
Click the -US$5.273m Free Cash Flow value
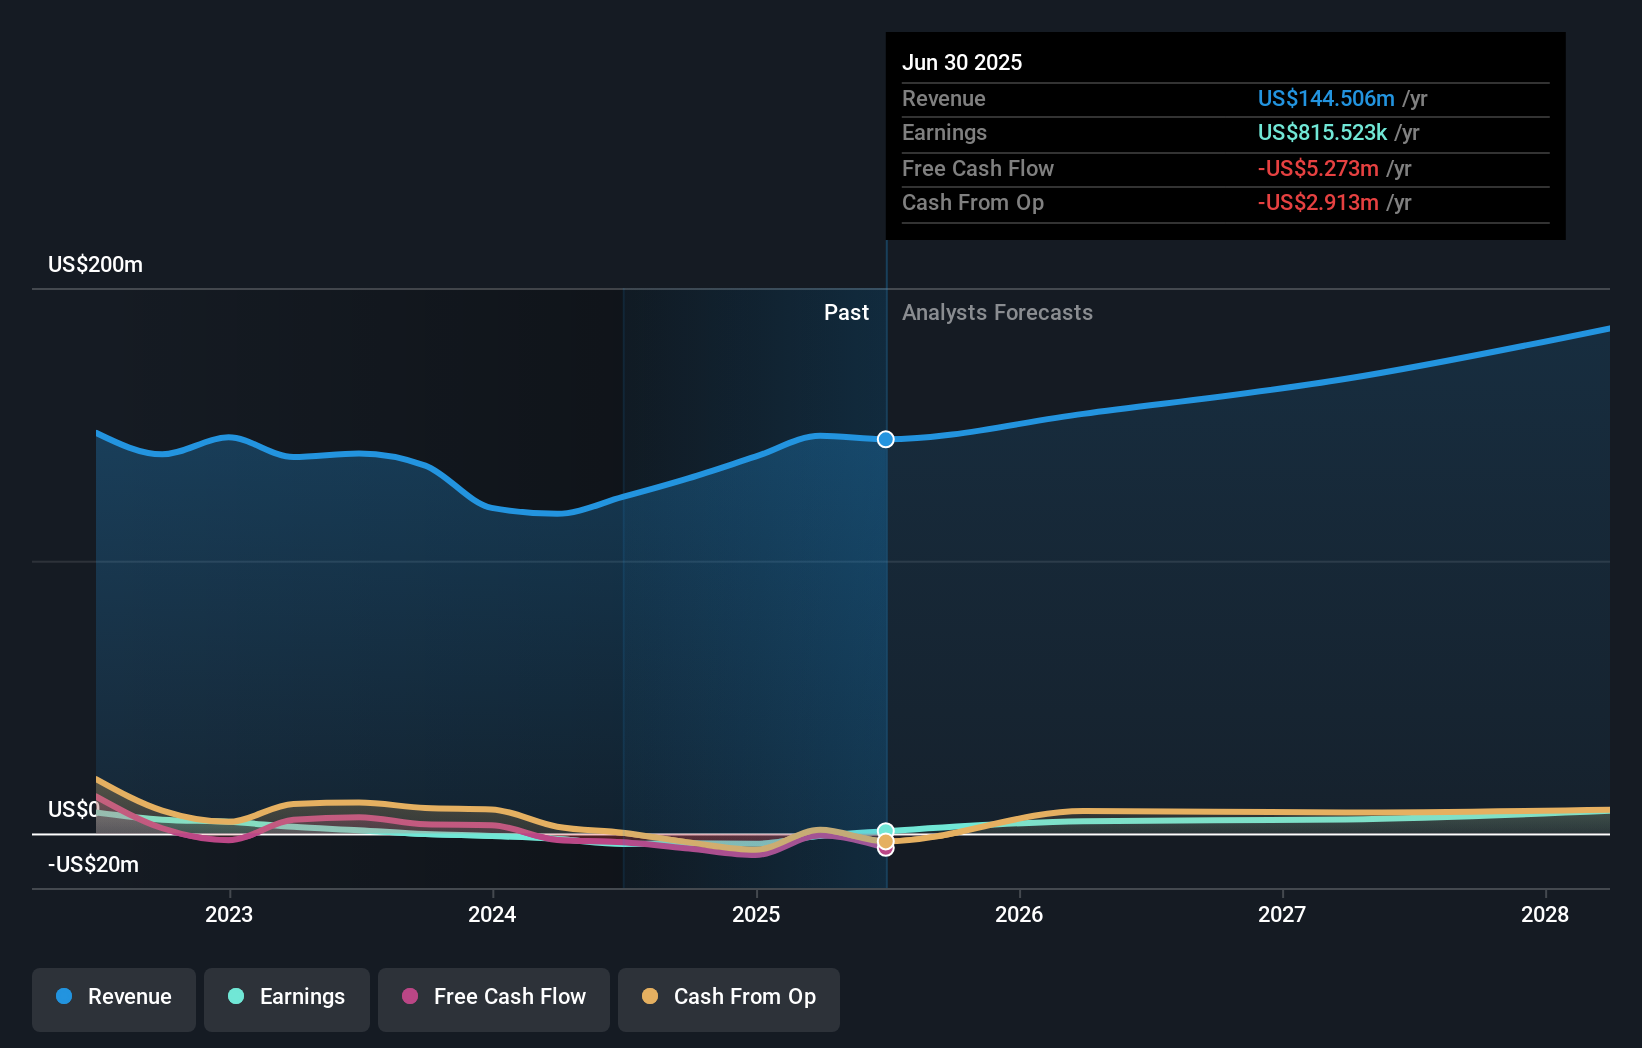(x=1316, y=168)
